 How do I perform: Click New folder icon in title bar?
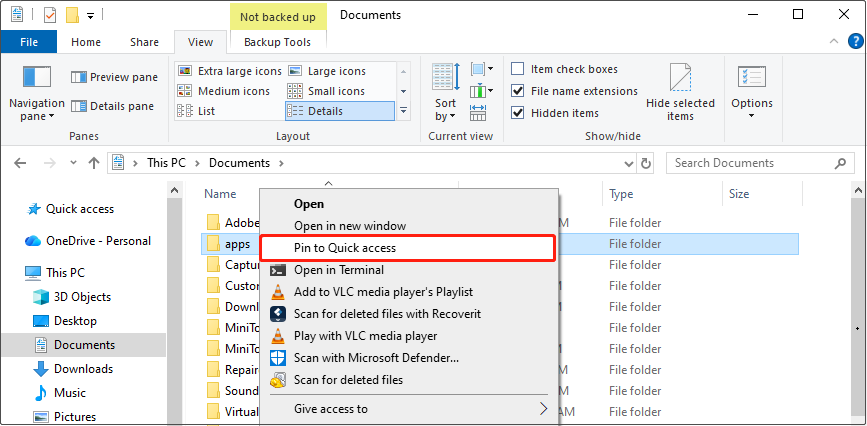tap(72, 15)
